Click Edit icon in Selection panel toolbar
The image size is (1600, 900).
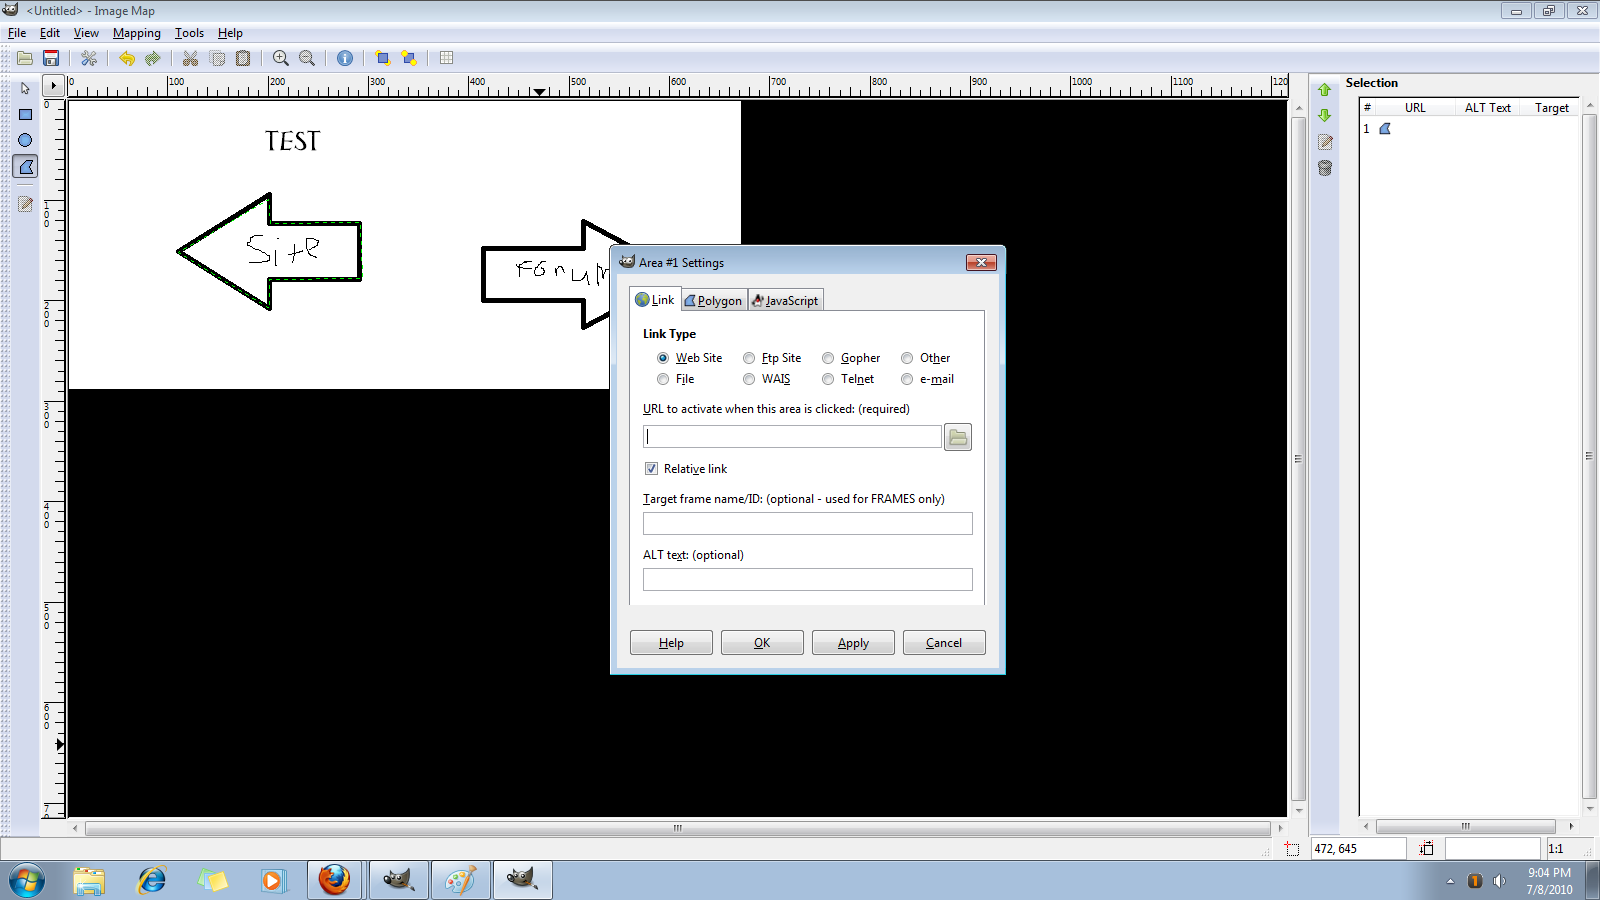[1325, 142]
